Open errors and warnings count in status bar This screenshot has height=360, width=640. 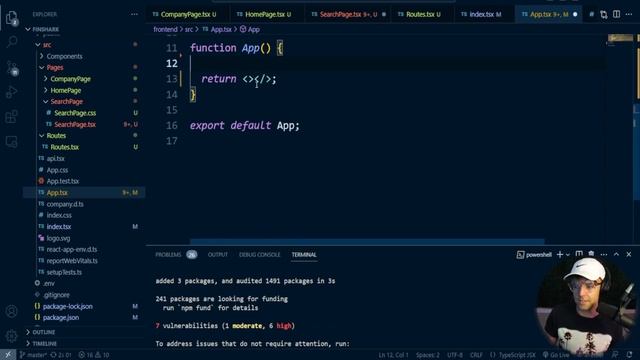[x=94, y=355]
